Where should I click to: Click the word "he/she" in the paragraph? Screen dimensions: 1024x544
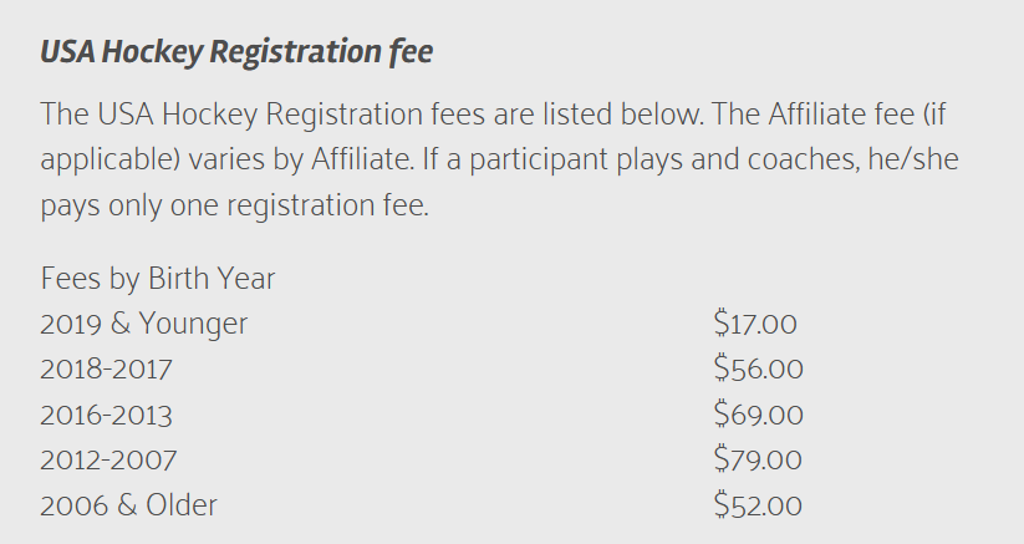click(911, 160)
